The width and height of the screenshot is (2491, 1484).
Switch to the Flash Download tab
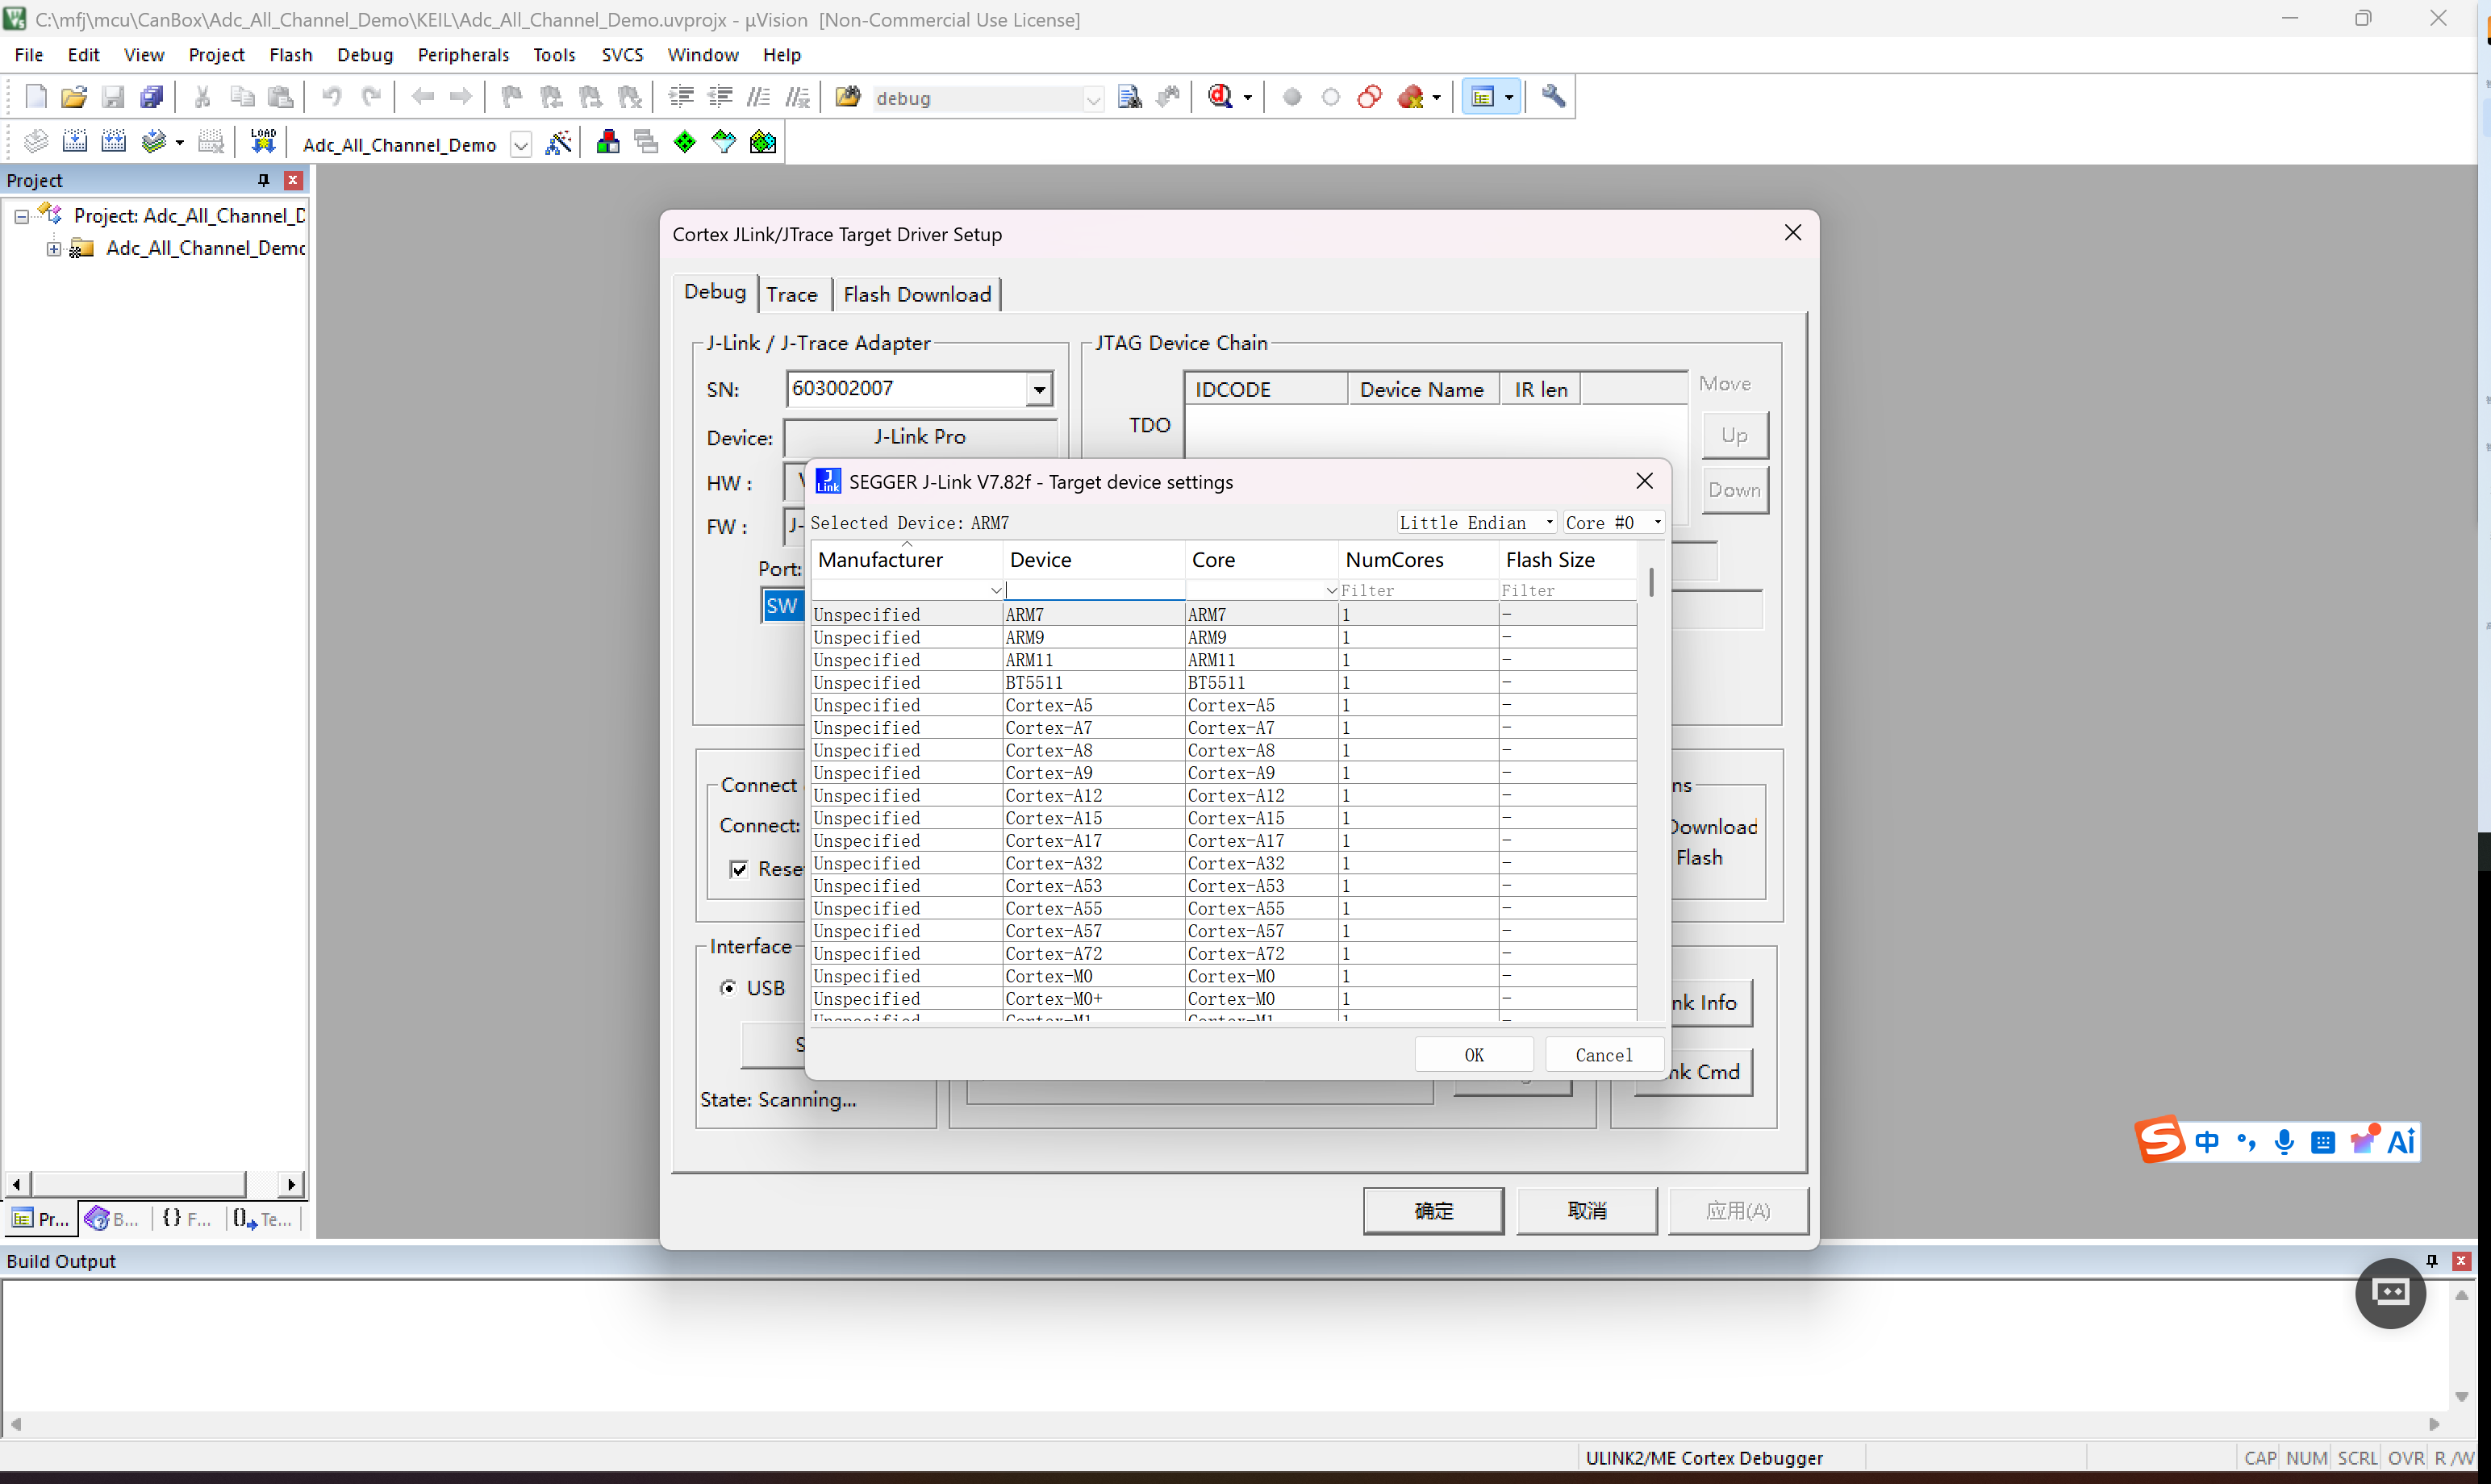(917, 295)
